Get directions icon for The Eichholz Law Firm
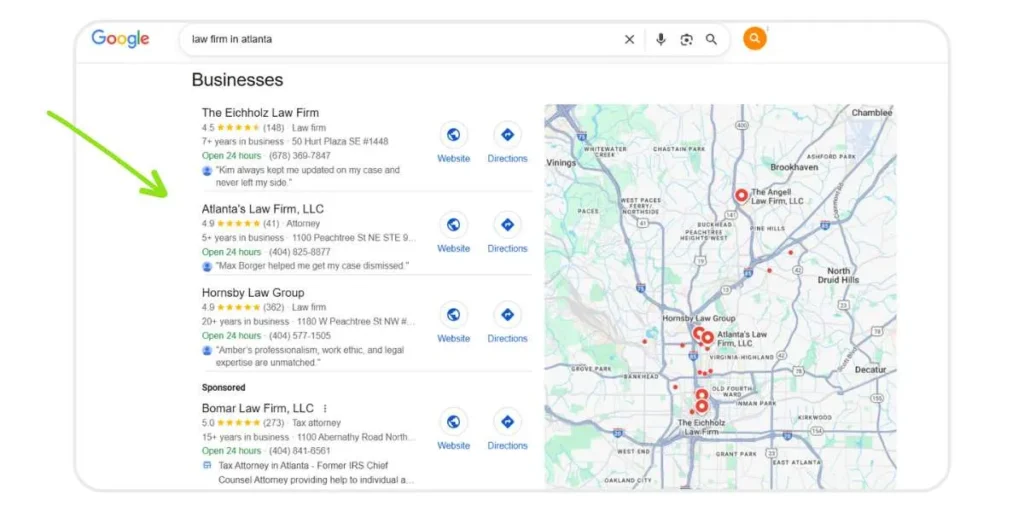 click(x=507, y=135)
